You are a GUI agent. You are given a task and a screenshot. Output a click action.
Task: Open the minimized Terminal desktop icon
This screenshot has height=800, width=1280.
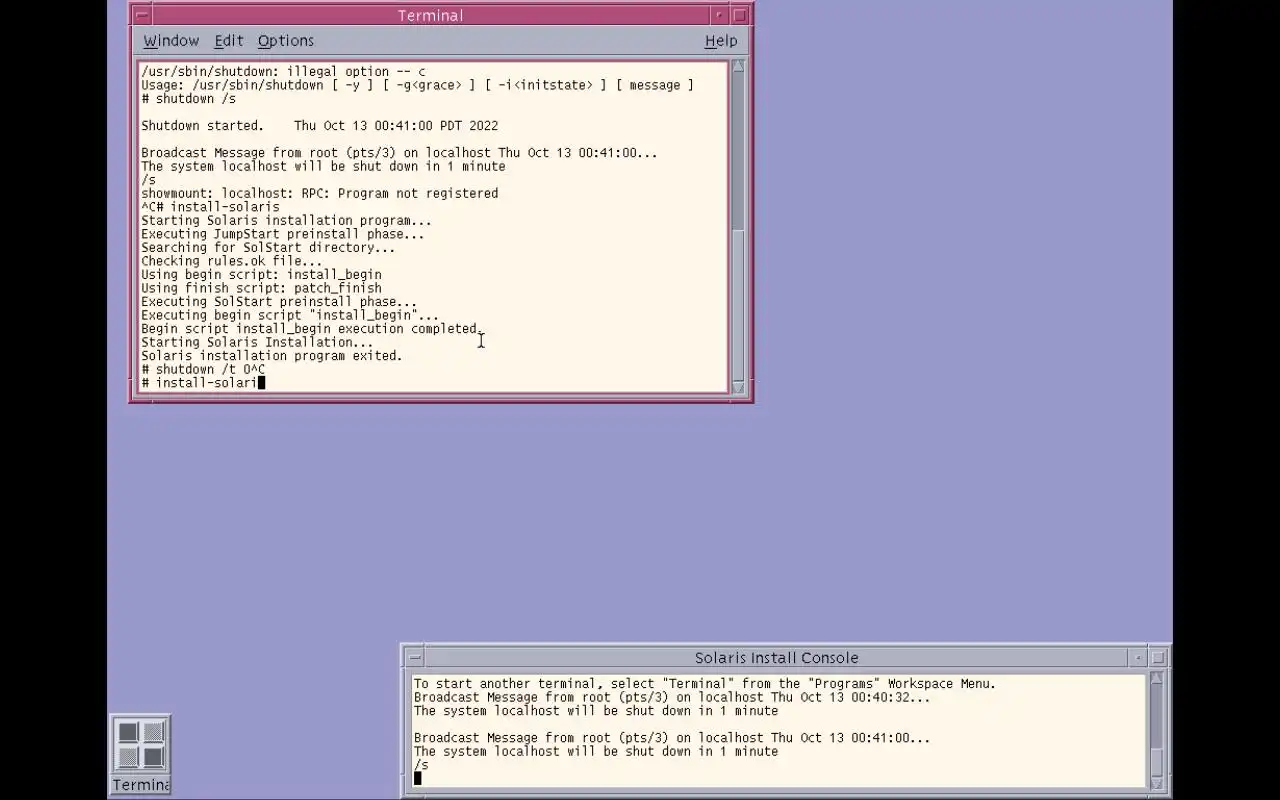141,755
